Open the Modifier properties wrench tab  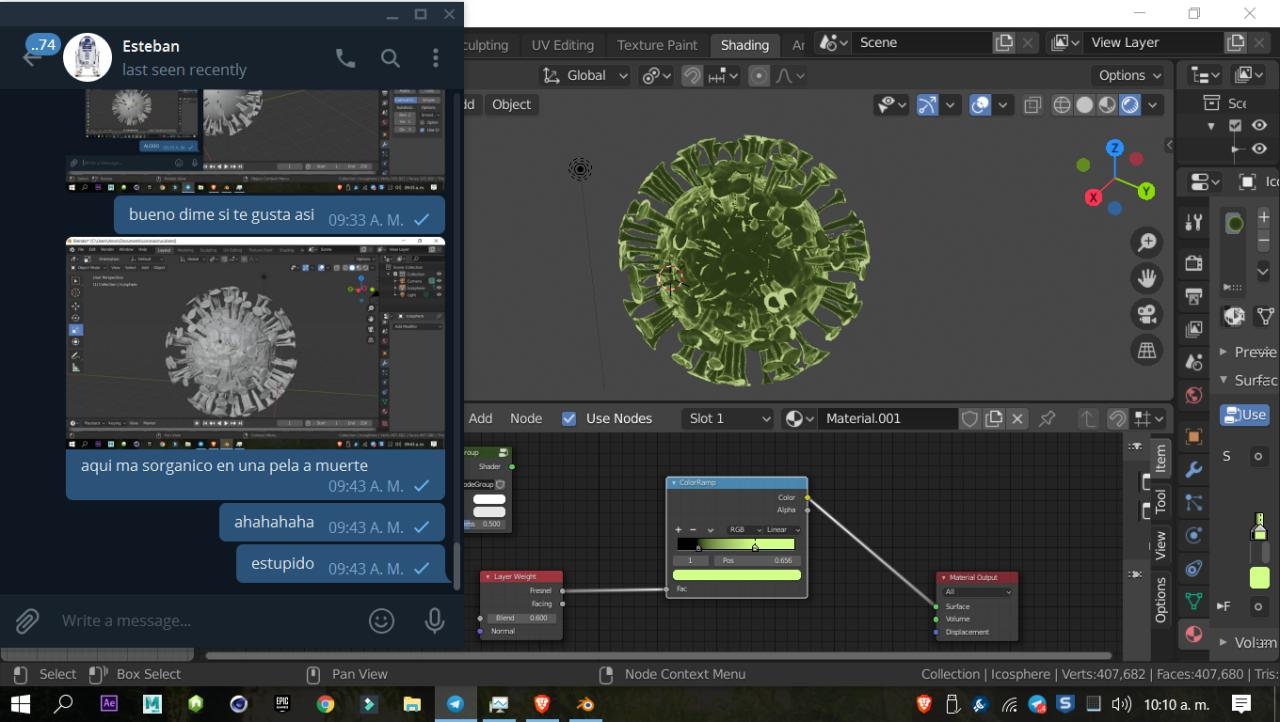coord(1193,469)
